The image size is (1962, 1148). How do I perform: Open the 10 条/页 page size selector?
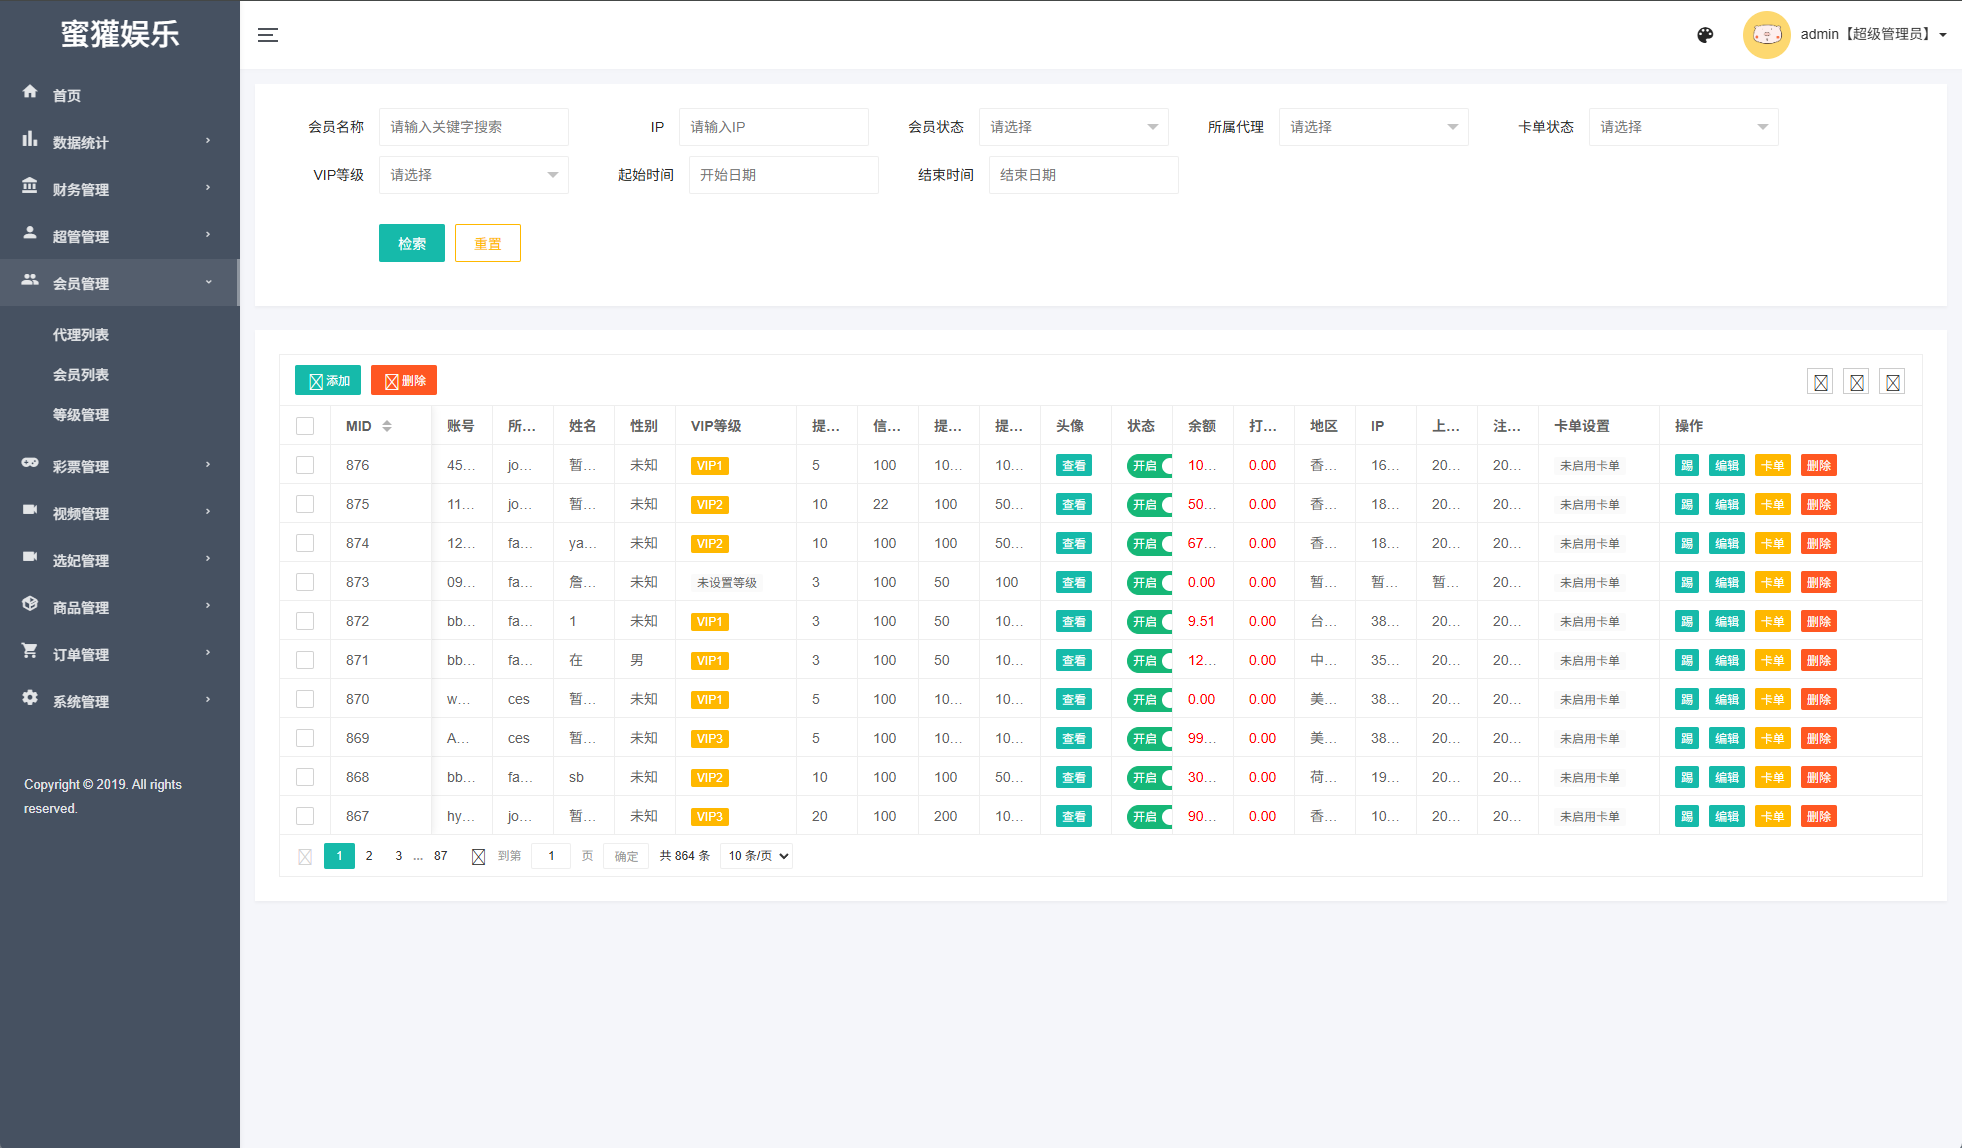[758, 856]
